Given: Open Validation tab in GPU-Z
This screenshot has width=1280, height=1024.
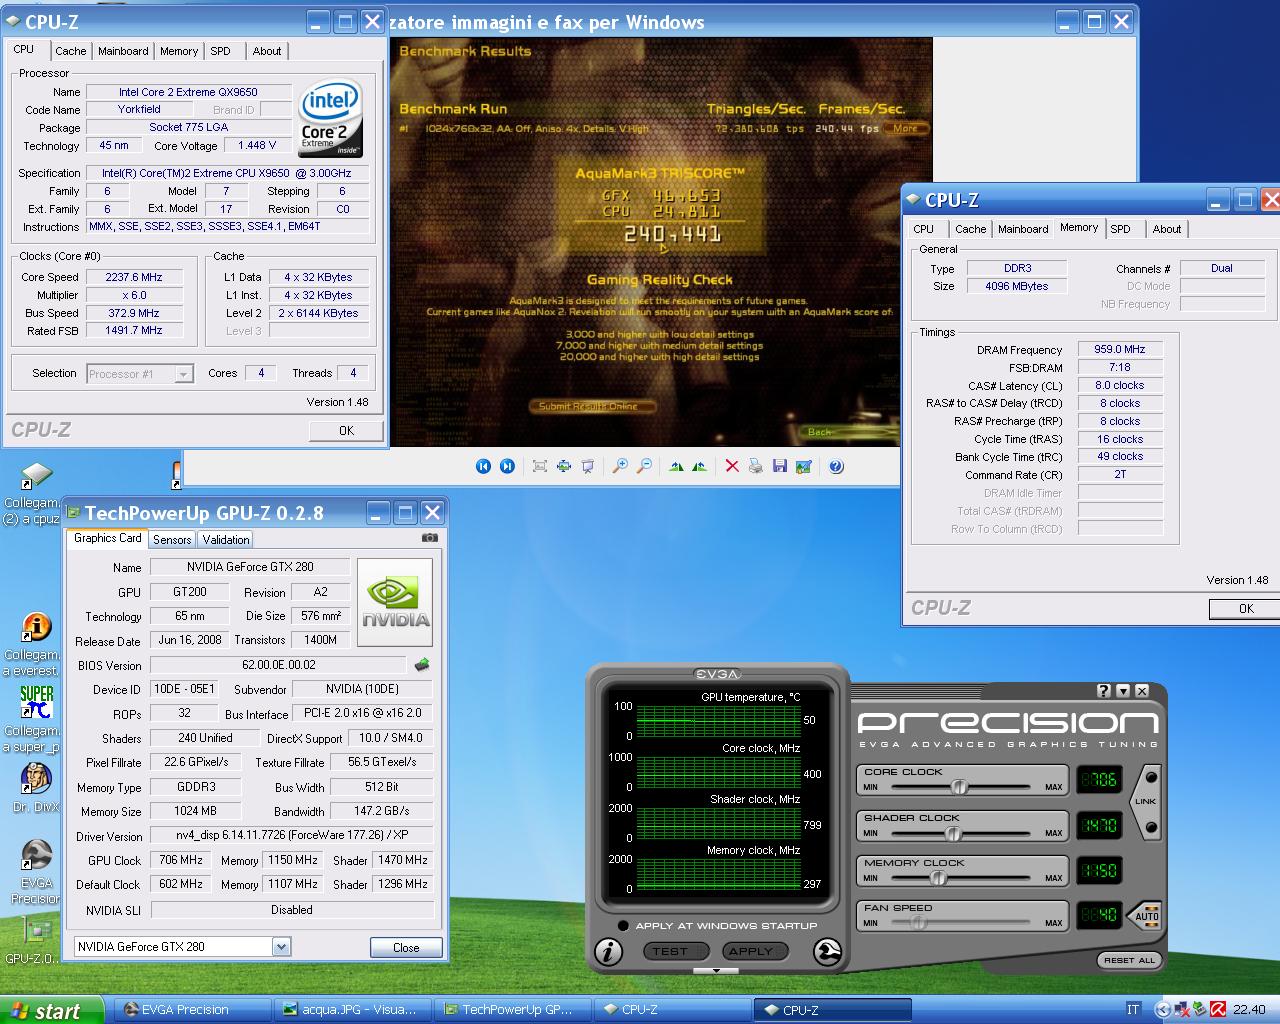Looking at the screenshot, I should 226,539.
